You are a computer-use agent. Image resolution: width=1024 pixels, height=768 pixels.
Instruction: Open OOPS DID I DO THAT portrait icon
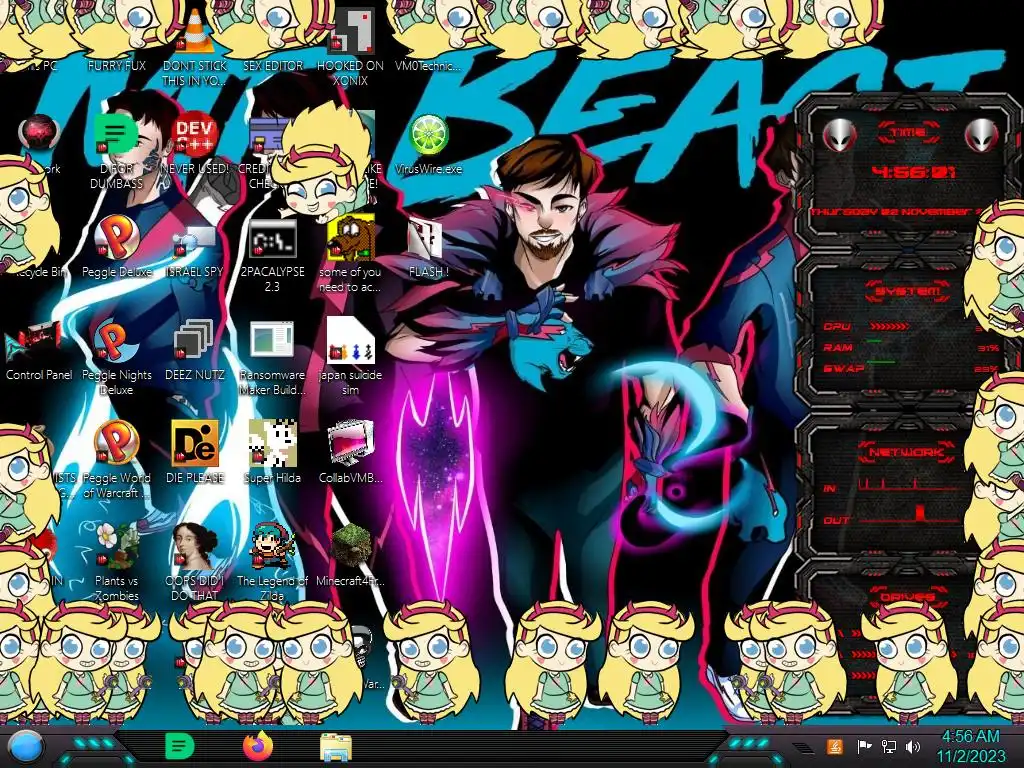click(195, 546)
